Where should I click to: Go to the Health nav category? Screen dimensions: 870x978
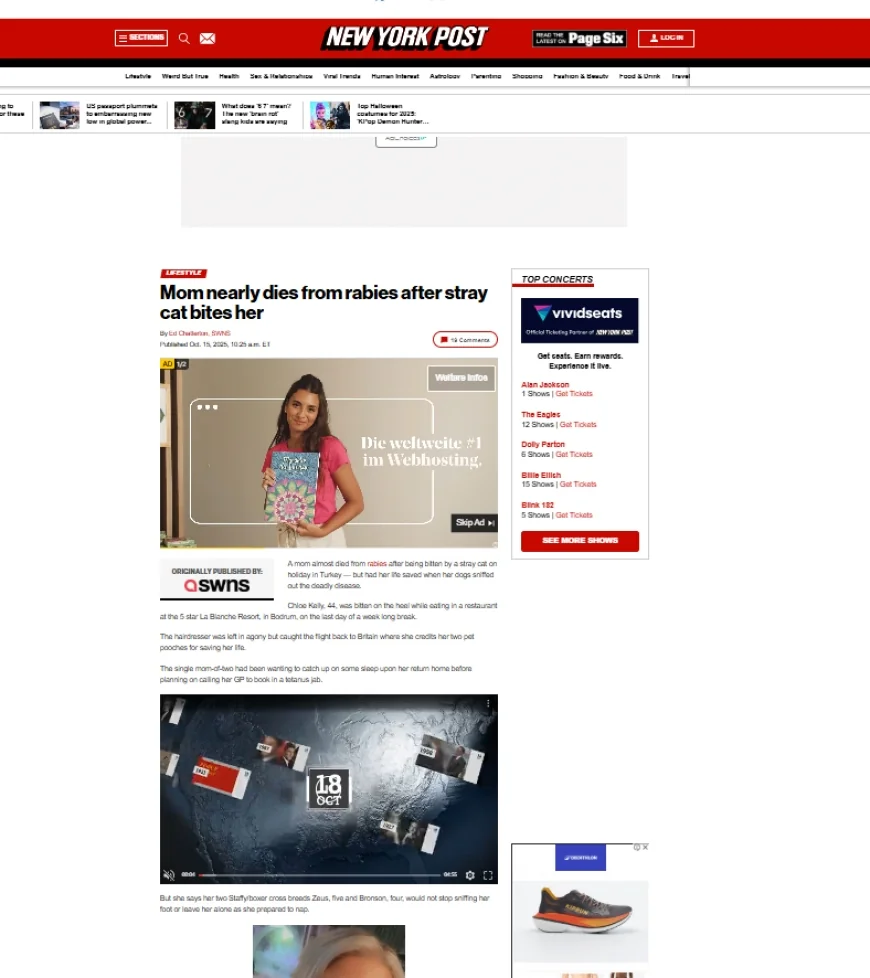click(229, 76)
